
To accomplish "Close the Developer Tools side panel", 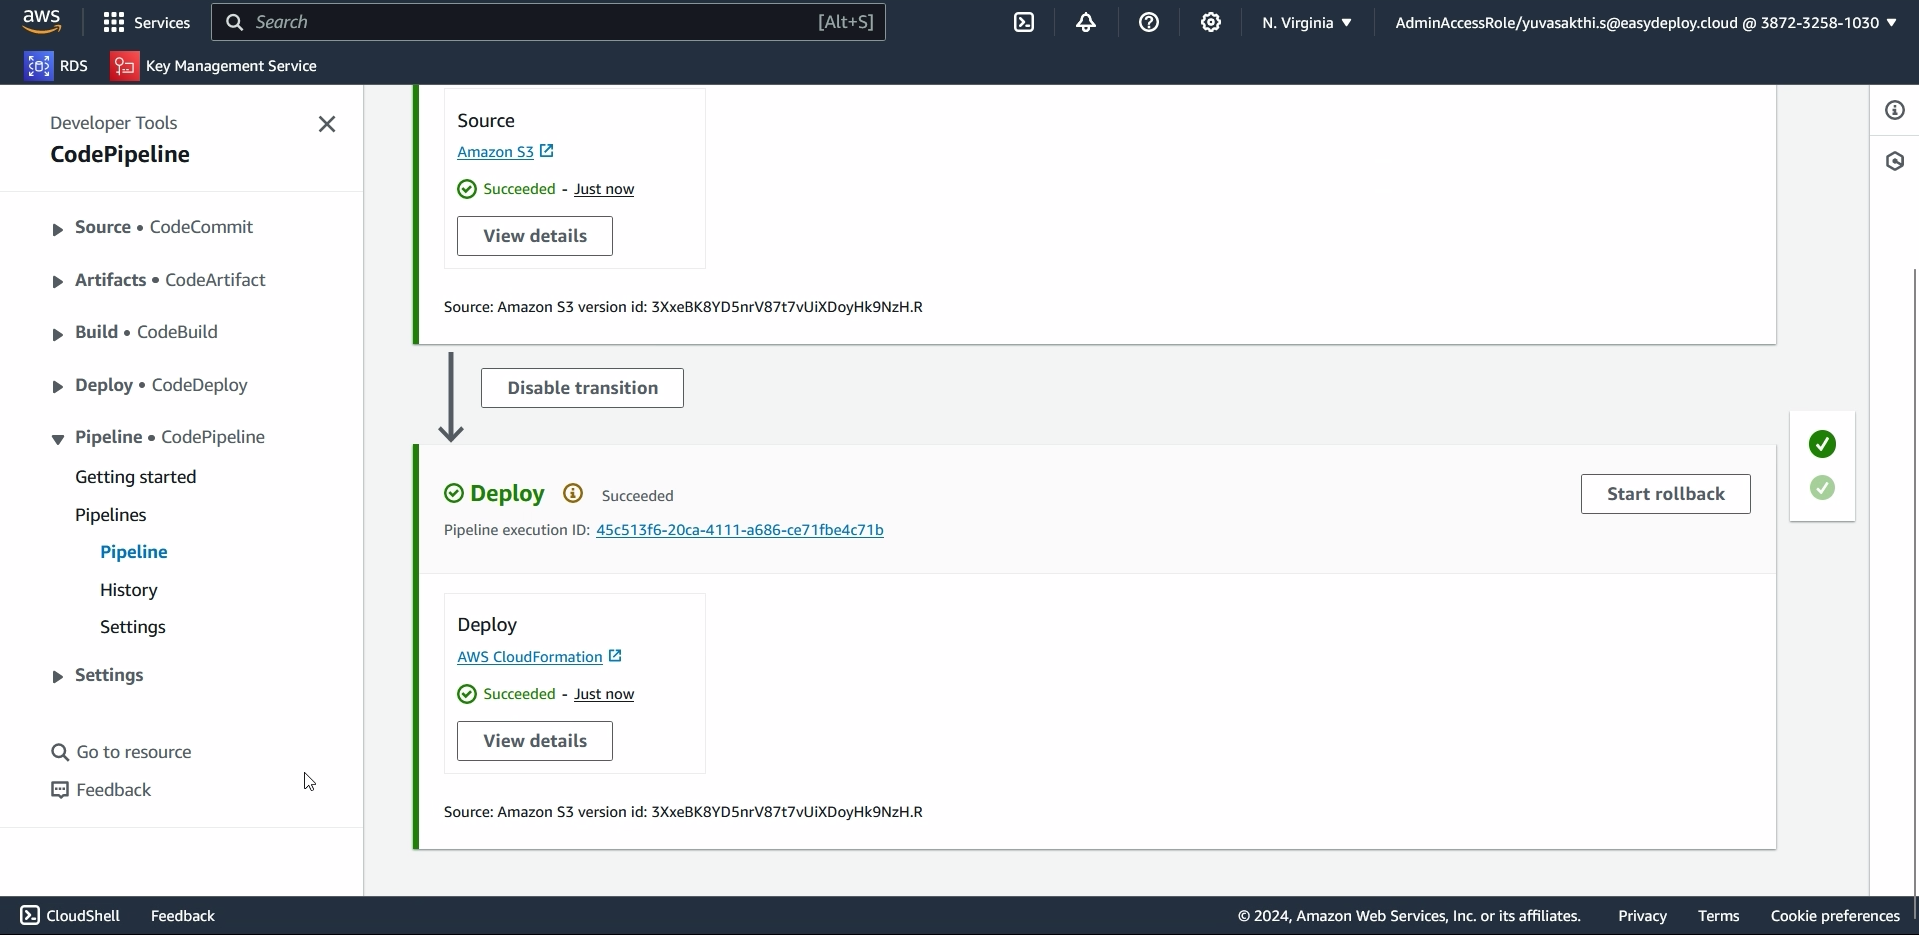I will click(x=327, y=124).
